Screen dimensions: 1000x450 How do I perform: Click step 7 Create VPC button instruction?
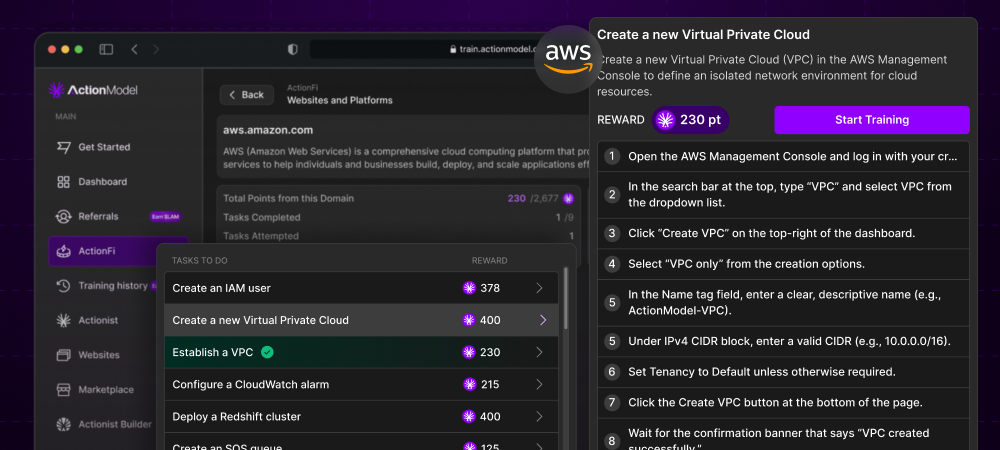pyautogui.click(x=783, y=402)
